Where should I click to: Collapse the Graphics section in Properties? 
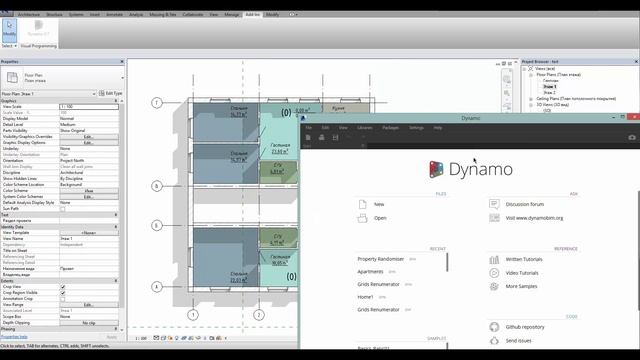click(116, 101)
